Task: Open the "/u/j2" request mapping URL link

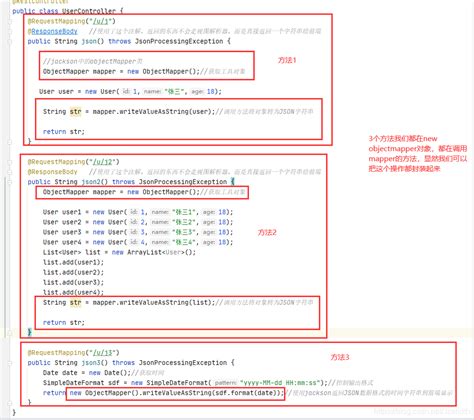Action: click(102, 162)
